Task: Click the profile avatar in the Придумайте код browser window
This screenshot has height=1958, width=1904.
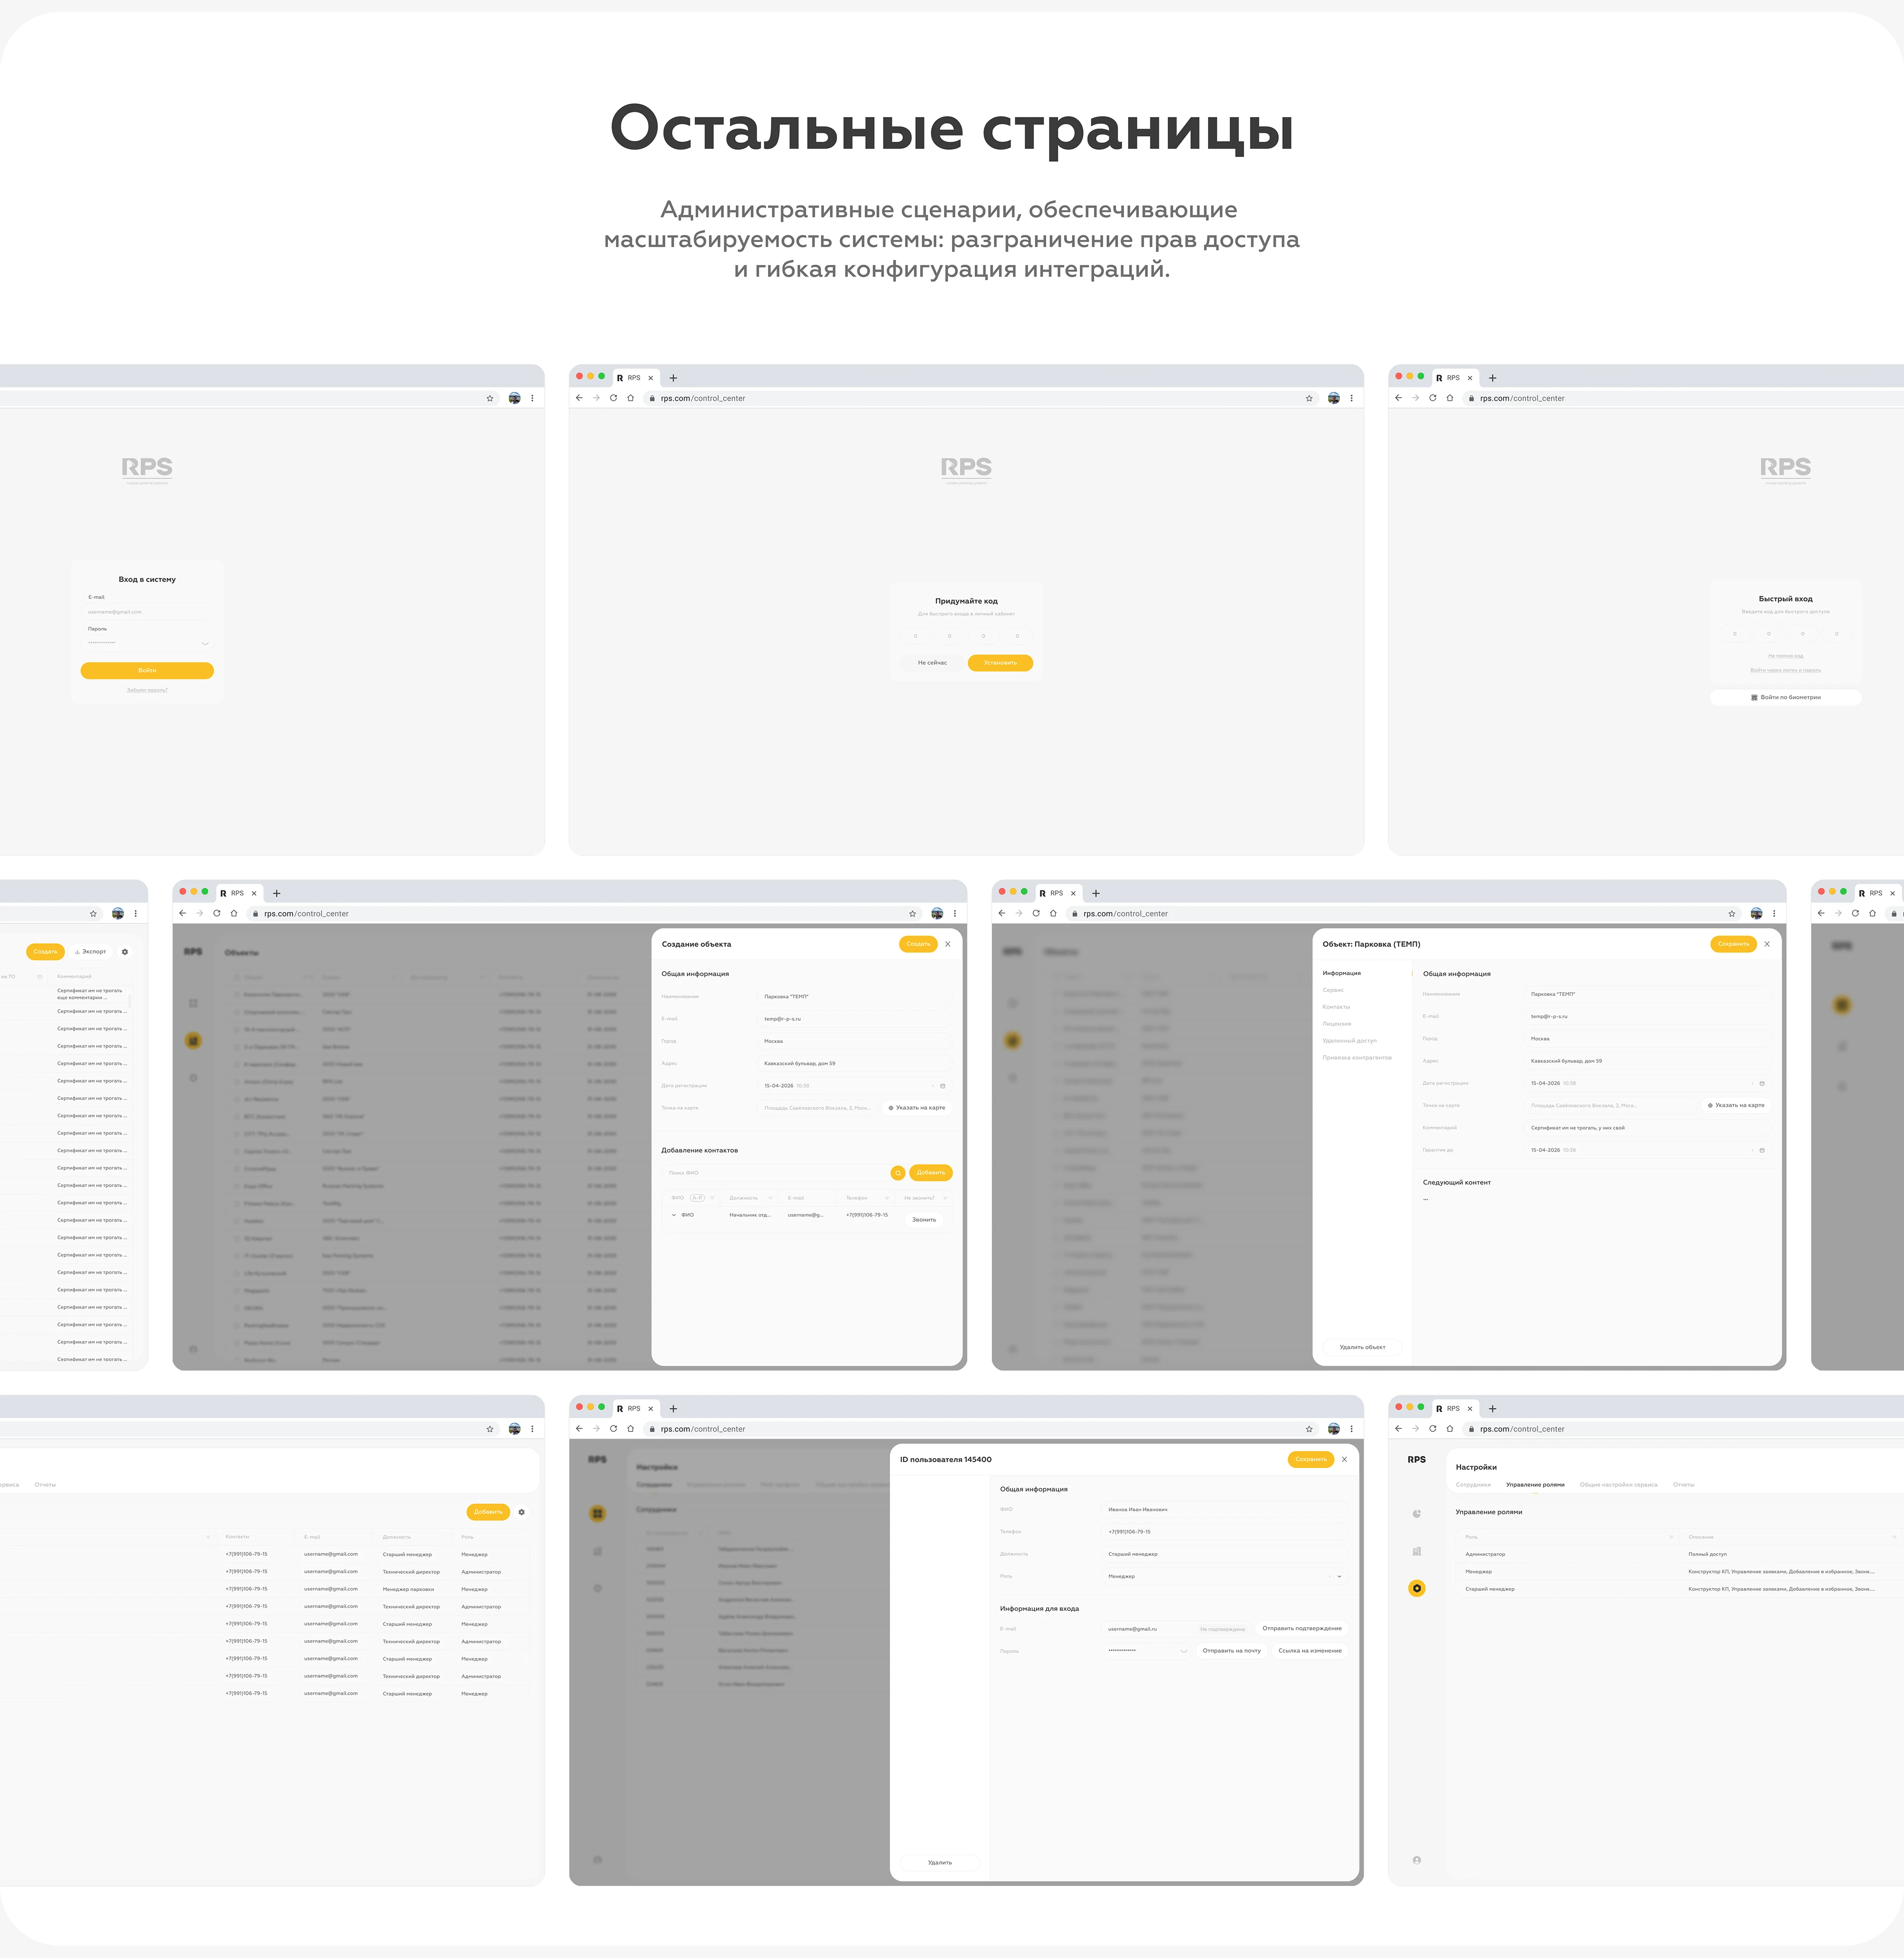Action: [1333, 398]
